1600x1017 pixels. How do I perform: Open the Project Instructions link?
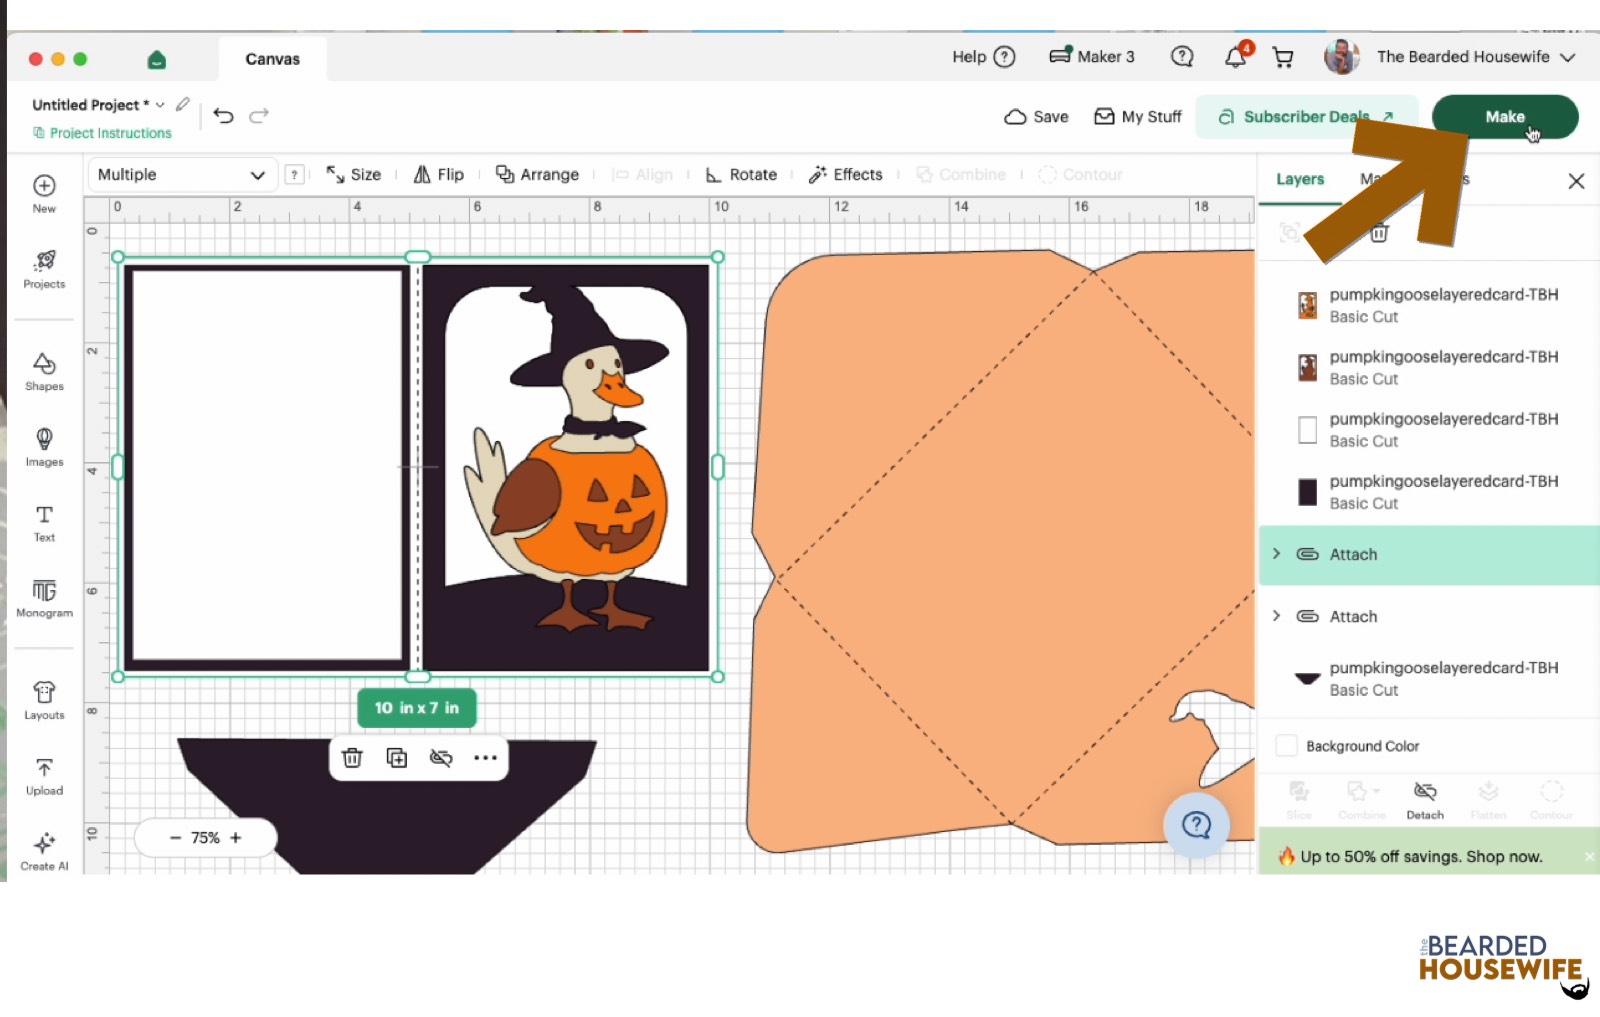[102, 133]
